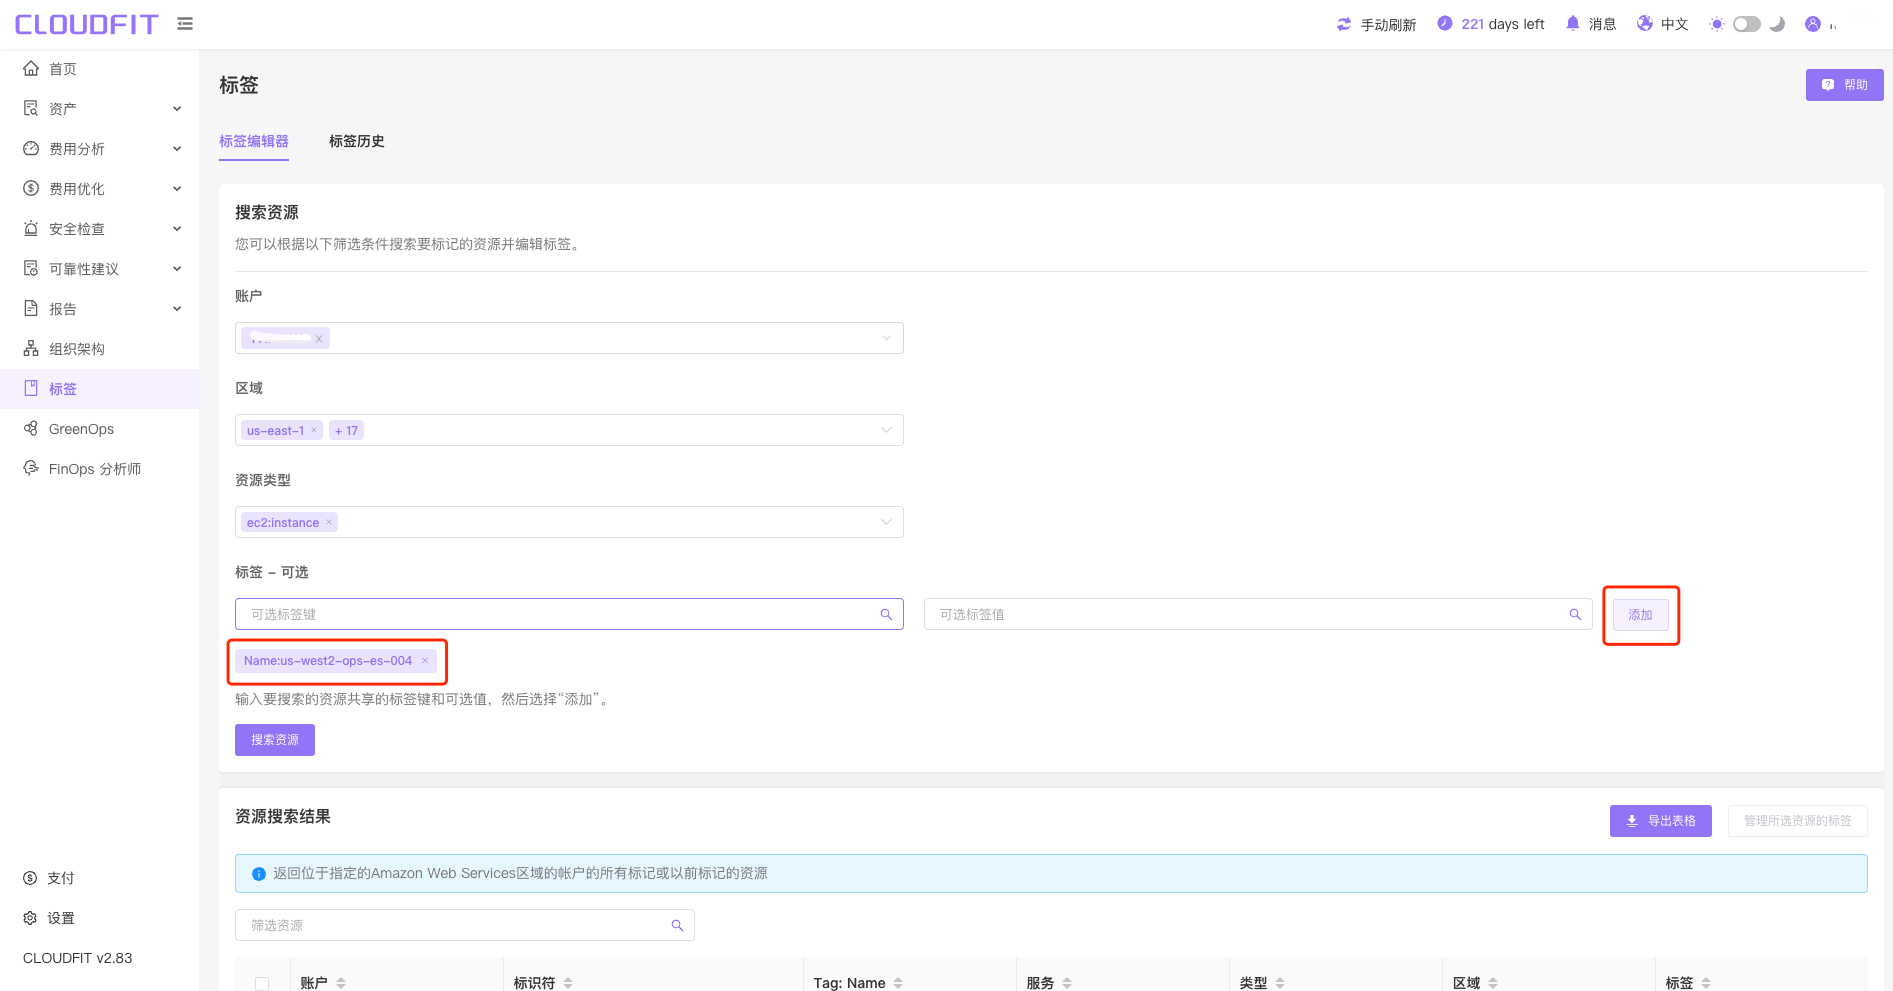Viewport: 1893px width, 991px height.
Task: Open the 区域 dropdown arrow
Action: [886, 430]
